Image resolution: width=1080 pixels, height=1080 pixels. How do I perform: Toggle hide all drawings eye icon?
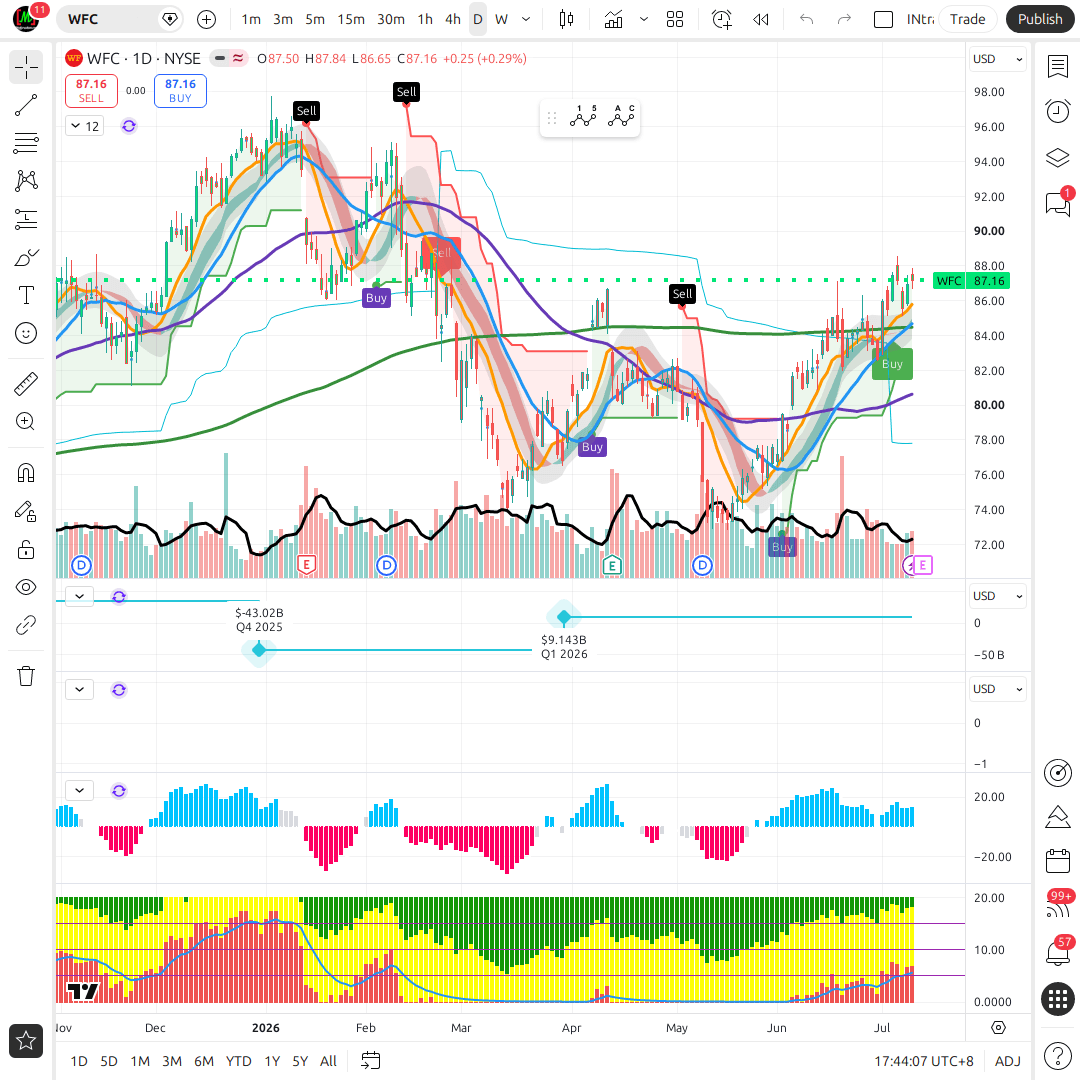26,587
